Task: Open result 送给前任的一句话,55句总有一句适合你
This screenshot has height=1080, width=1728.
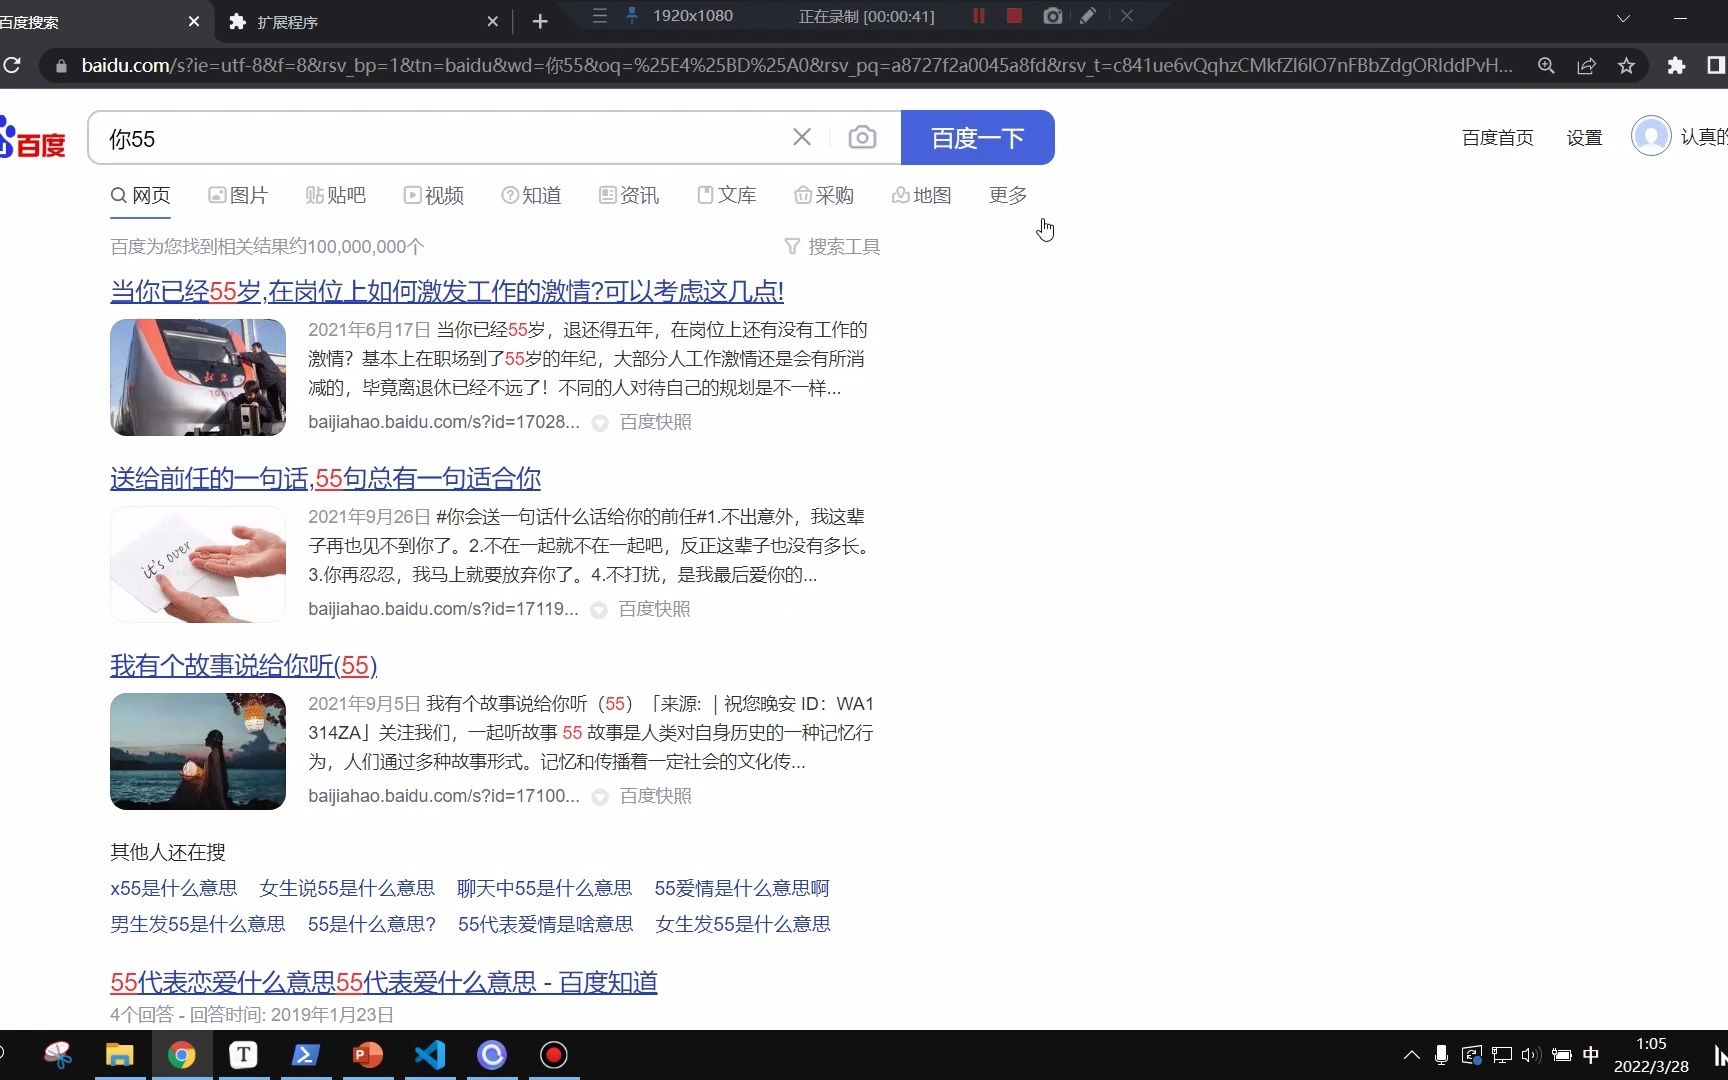Action: (325, 478)
